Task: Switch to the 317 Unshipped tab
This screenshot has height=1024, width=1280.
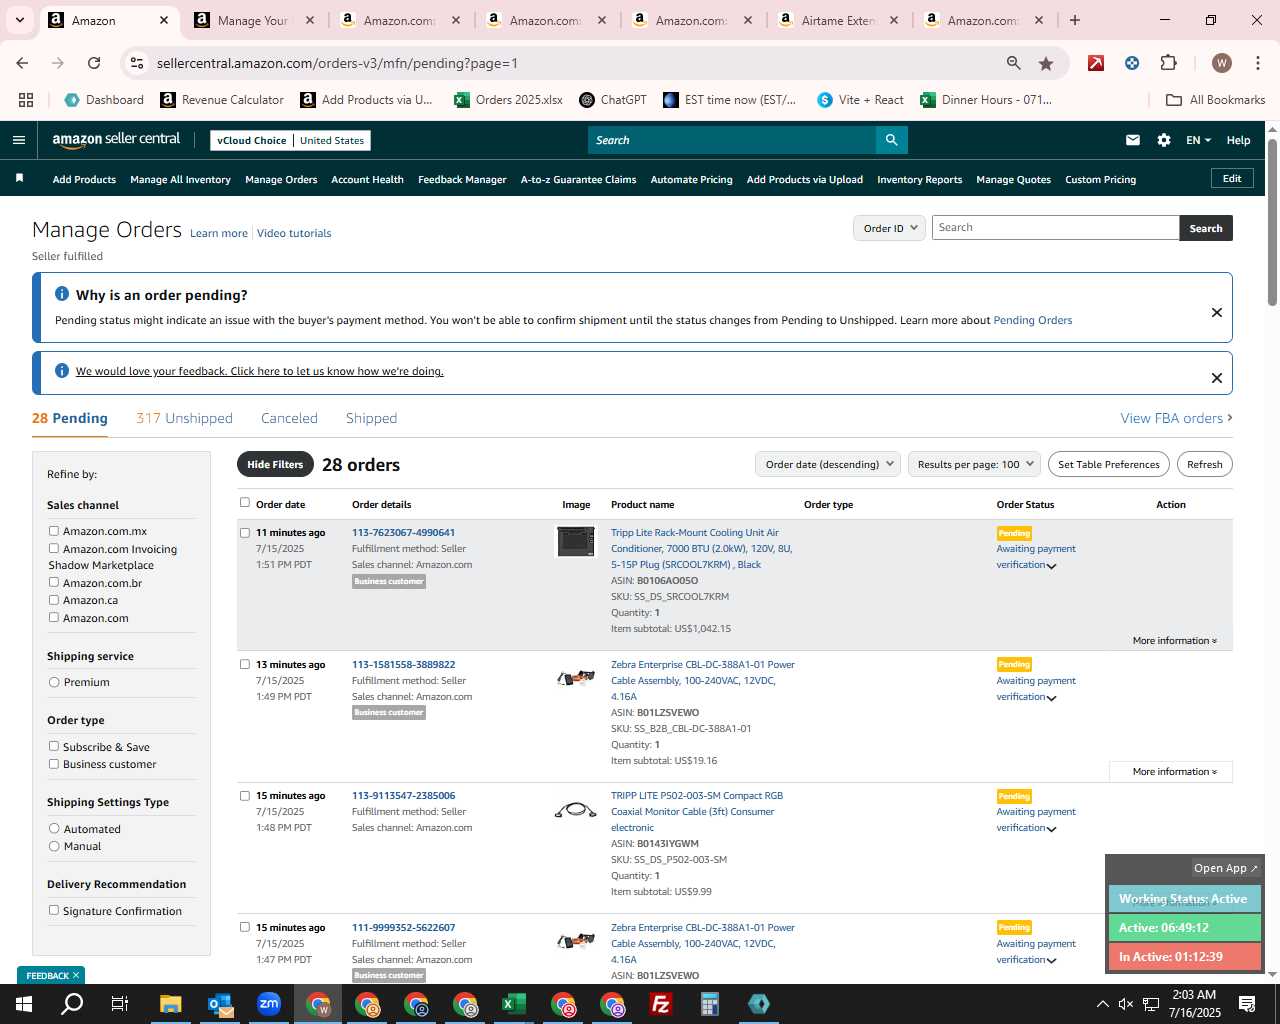Action: [x=184, y=418]
